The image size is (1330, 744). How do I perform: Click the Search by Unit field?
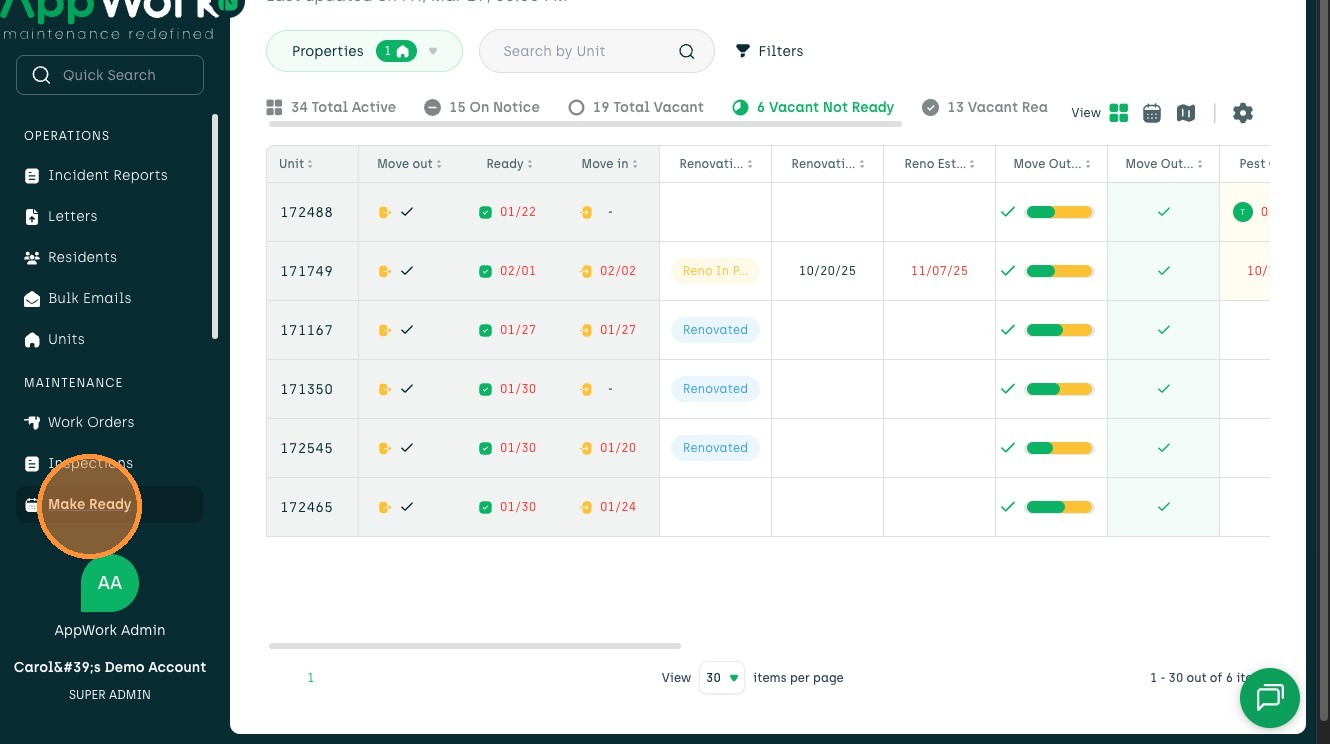click(580, 51)
